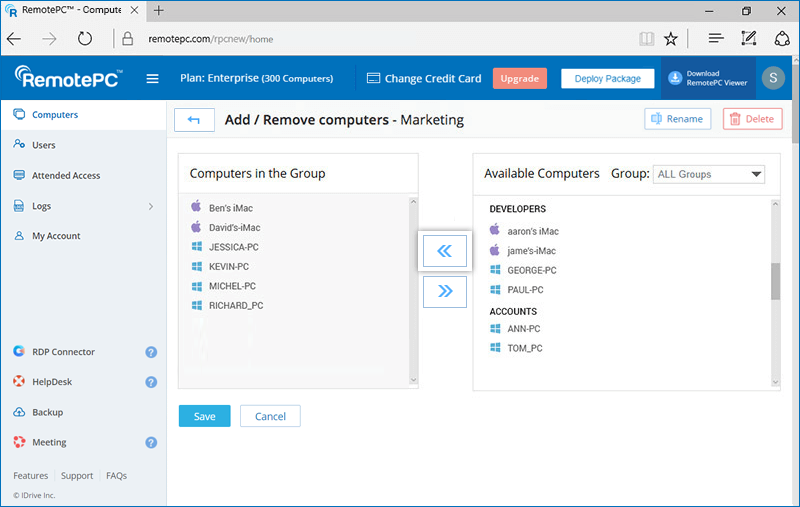
Task: Cancel the group changes
Action: click(x=270, y=416)
